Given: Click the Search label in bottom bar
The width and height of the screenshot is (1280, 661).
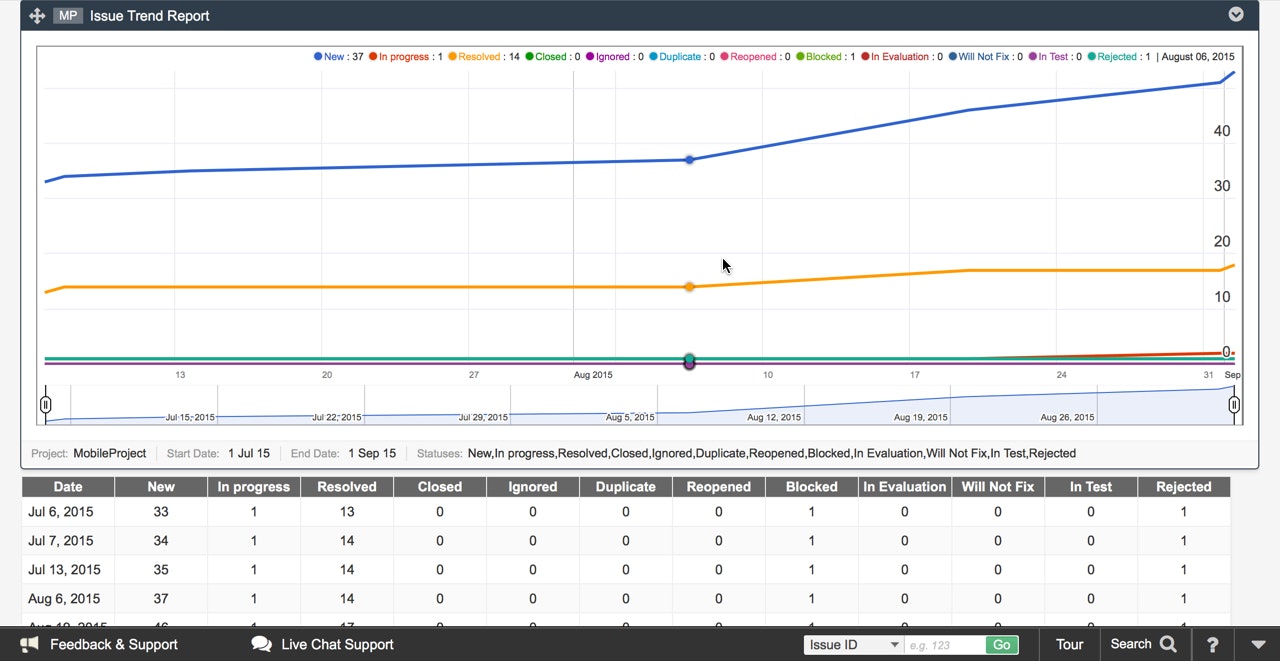Looking at the screenshot, I should tap(1131, 644).
